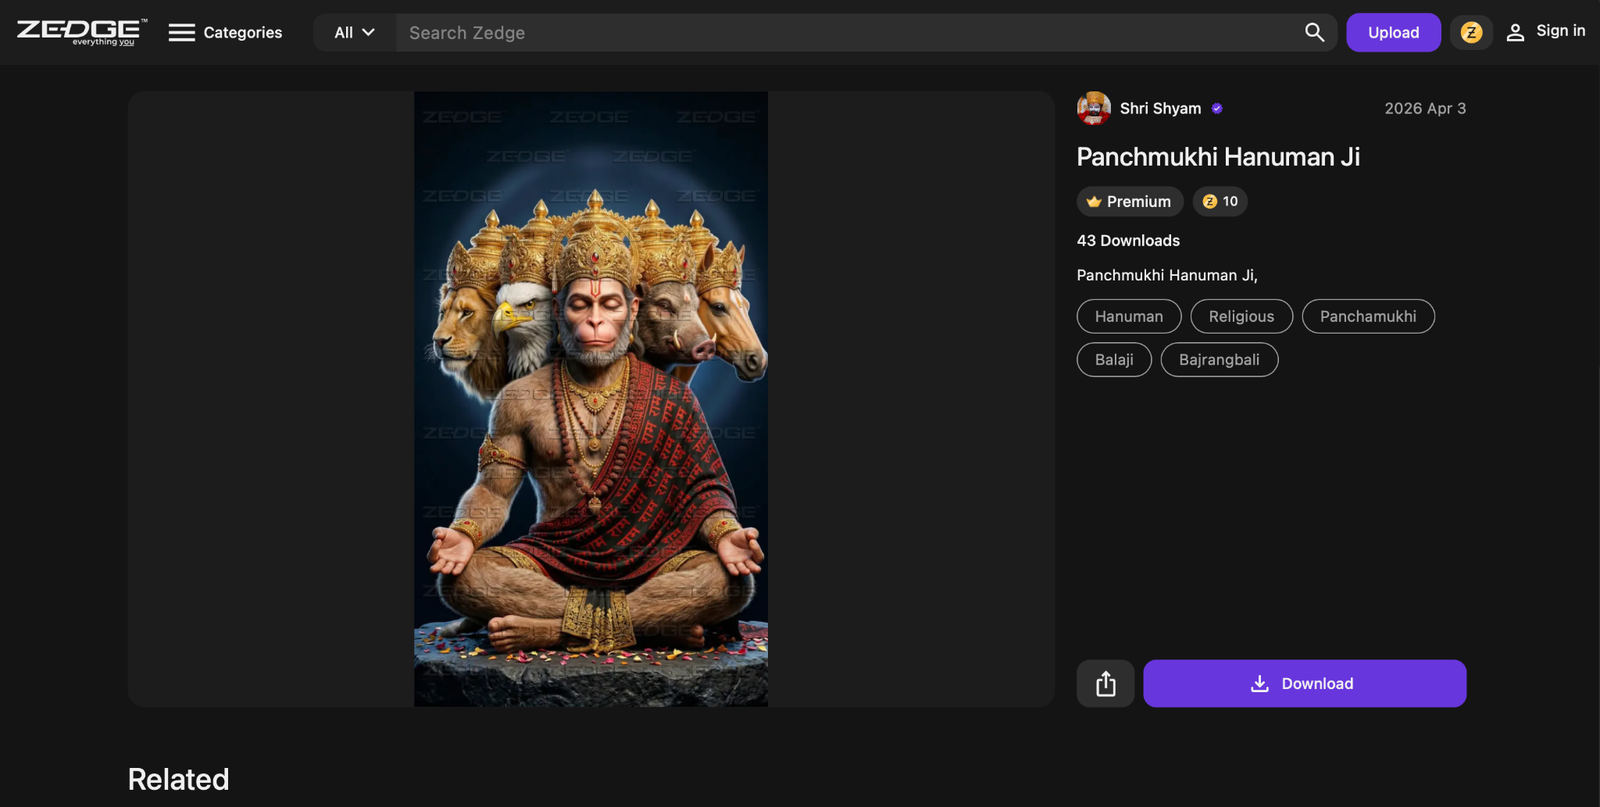Click the purple Download button
Screen dimensions: 1600x807
tap(1305, 684)
